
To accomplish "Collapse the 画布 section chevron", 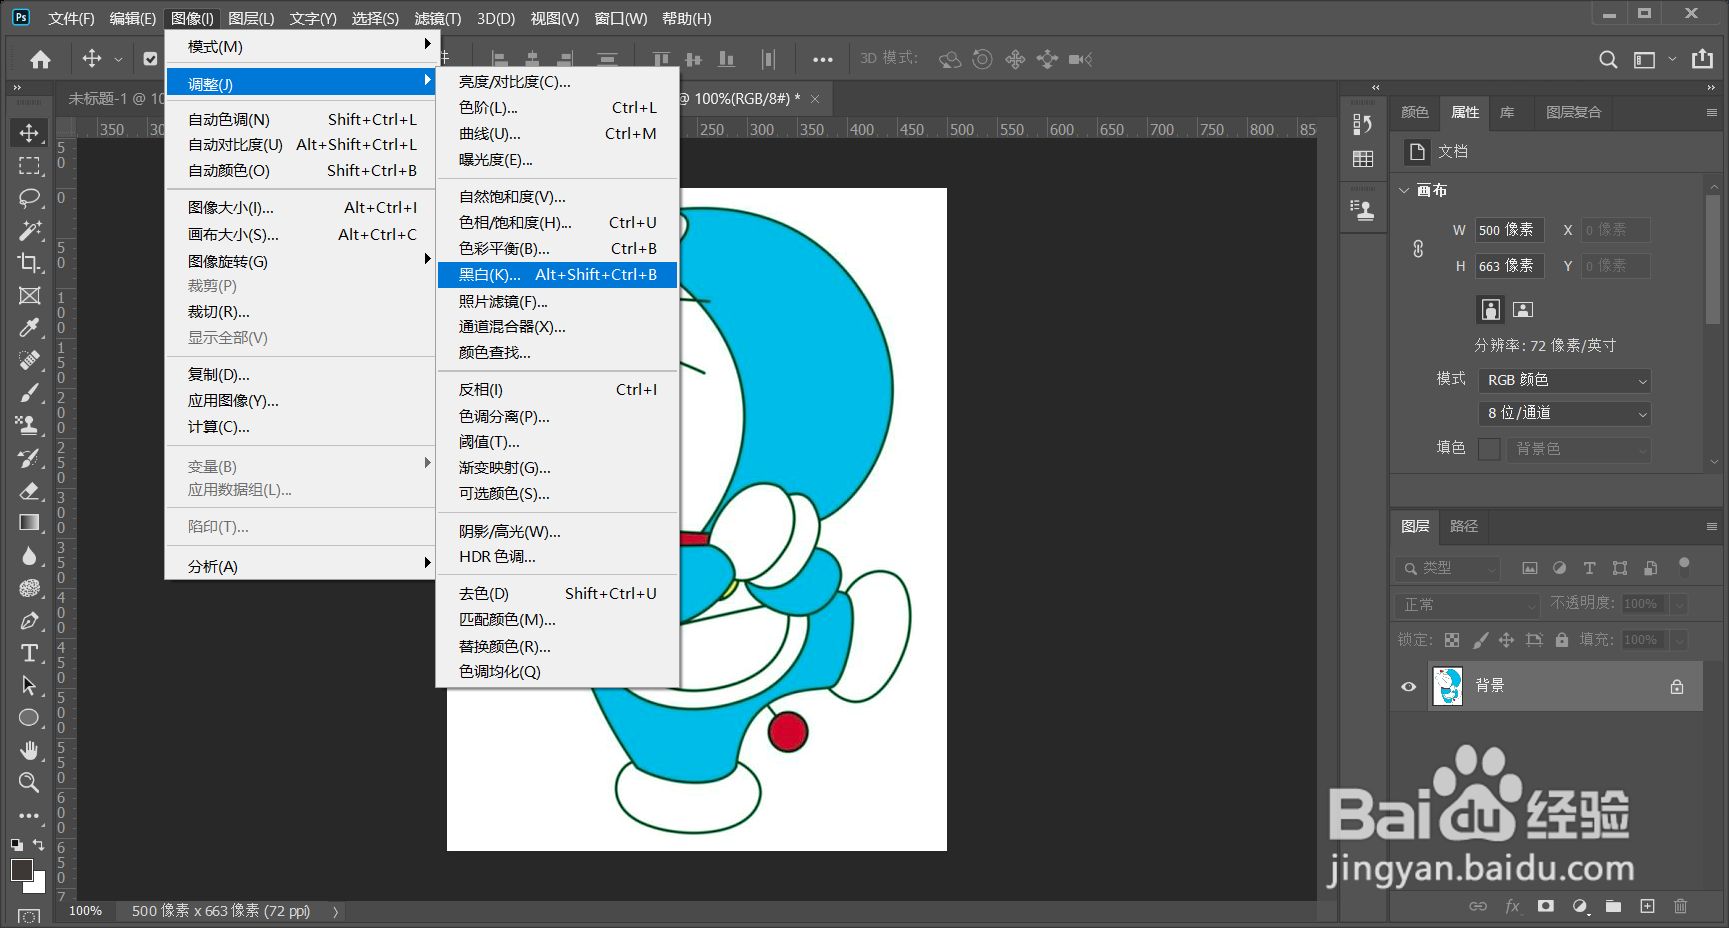I will coord(1404,190).
